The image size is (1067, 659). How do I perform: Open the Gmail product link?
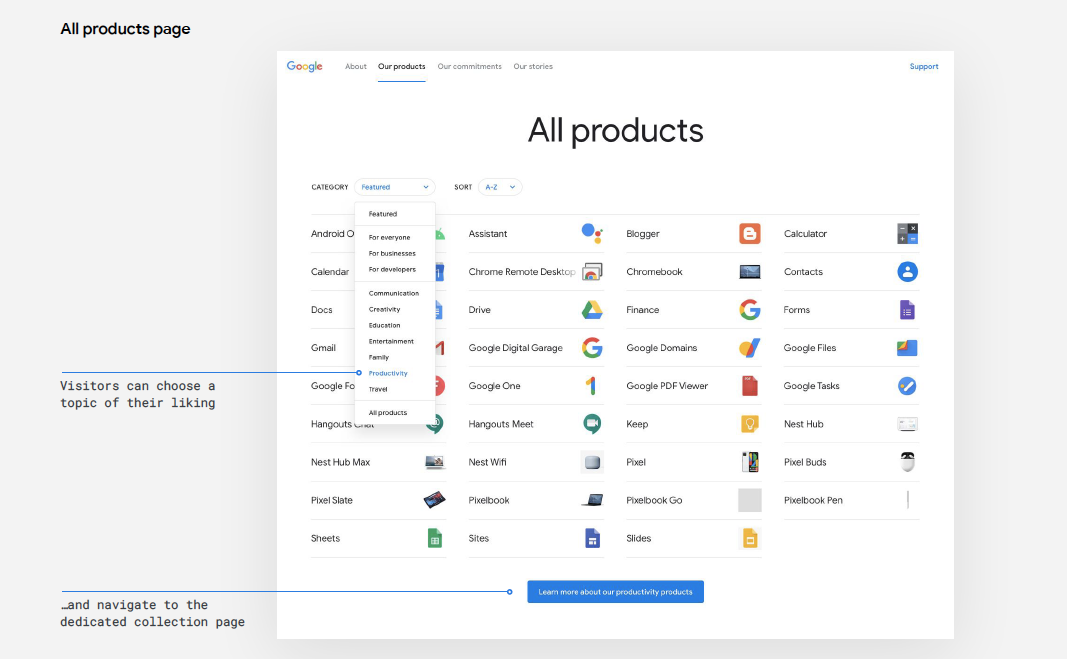click(x=323, y=348)
